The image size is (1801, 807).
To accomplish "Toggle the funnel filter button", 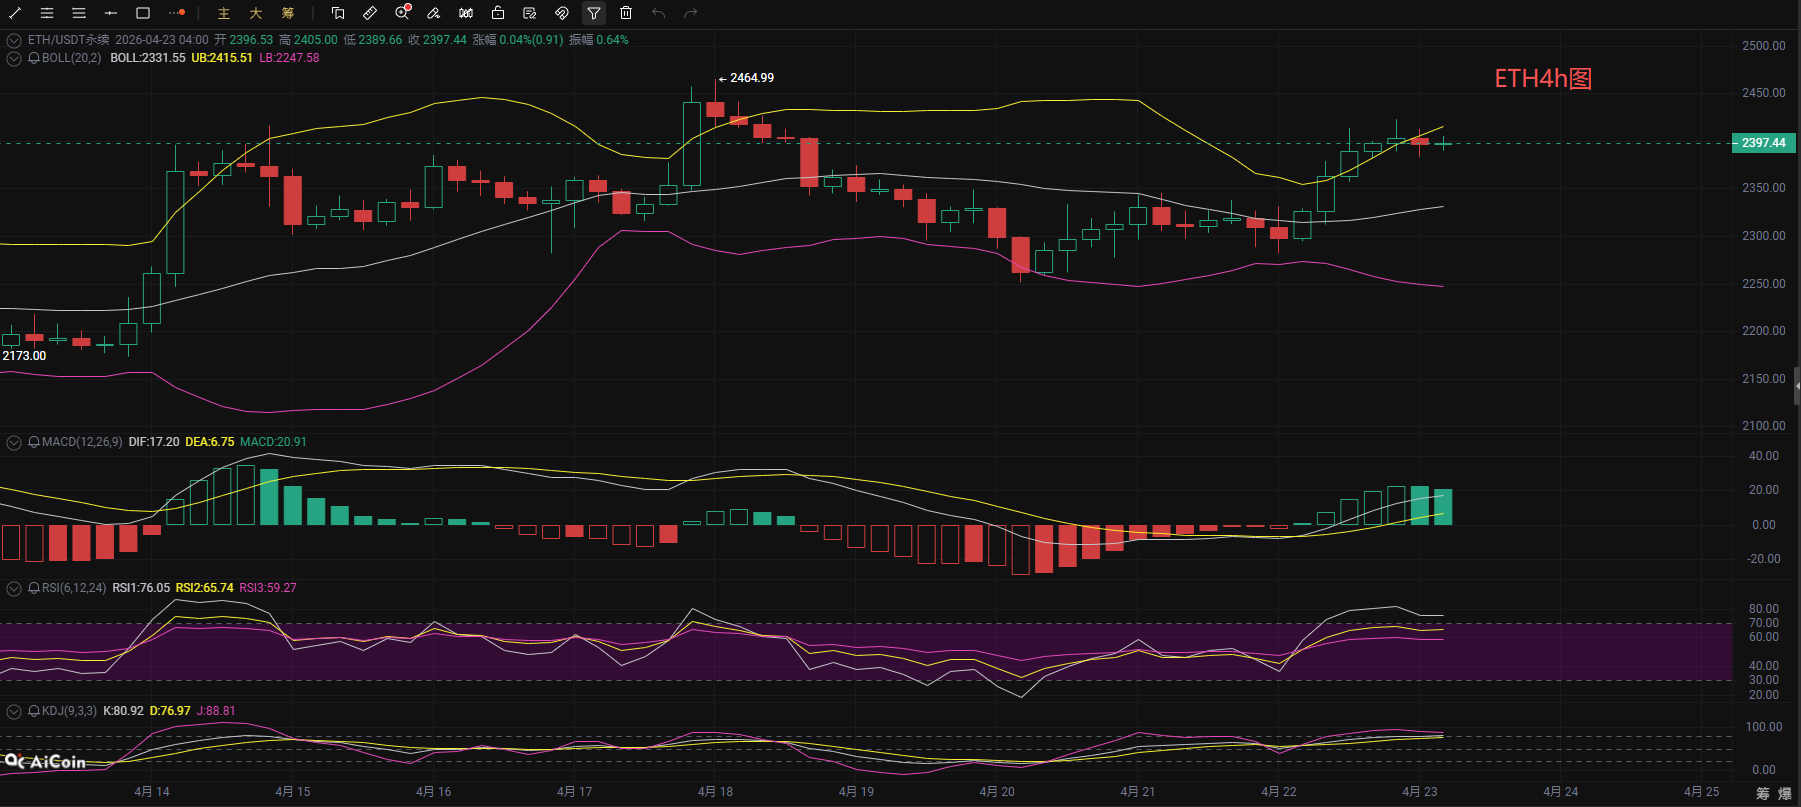I will click(594, 13).
